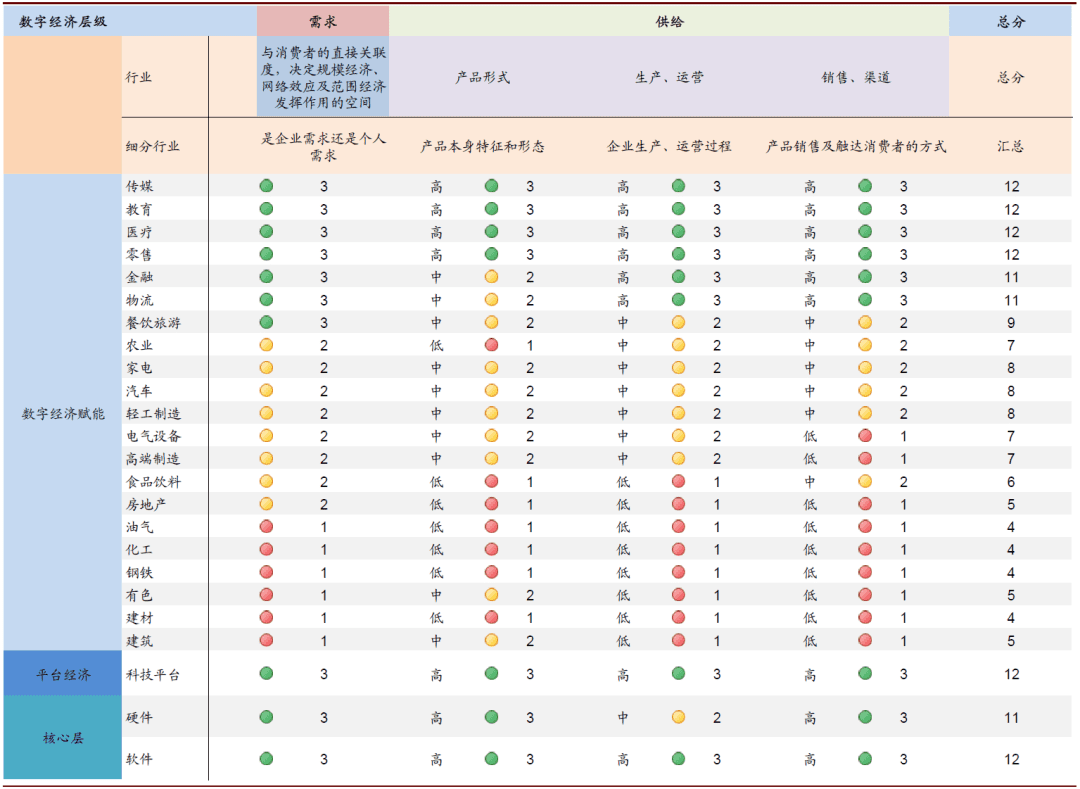The image size is (1080, 789).
Task: Click the total score for 餐饮旅游
Action: click(x=1011, y=322)
